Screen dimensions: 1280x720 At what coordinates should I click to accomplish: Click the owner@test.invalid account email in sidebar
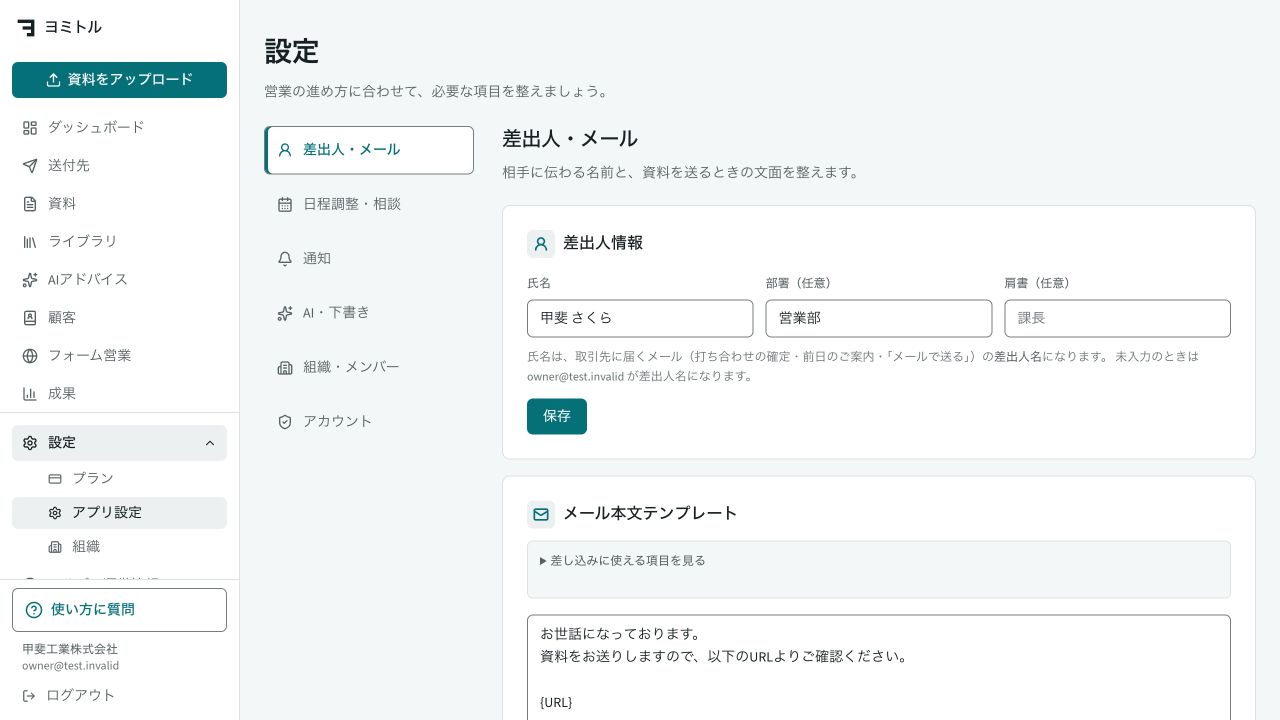pyautogui.click(x=70, y=666)
